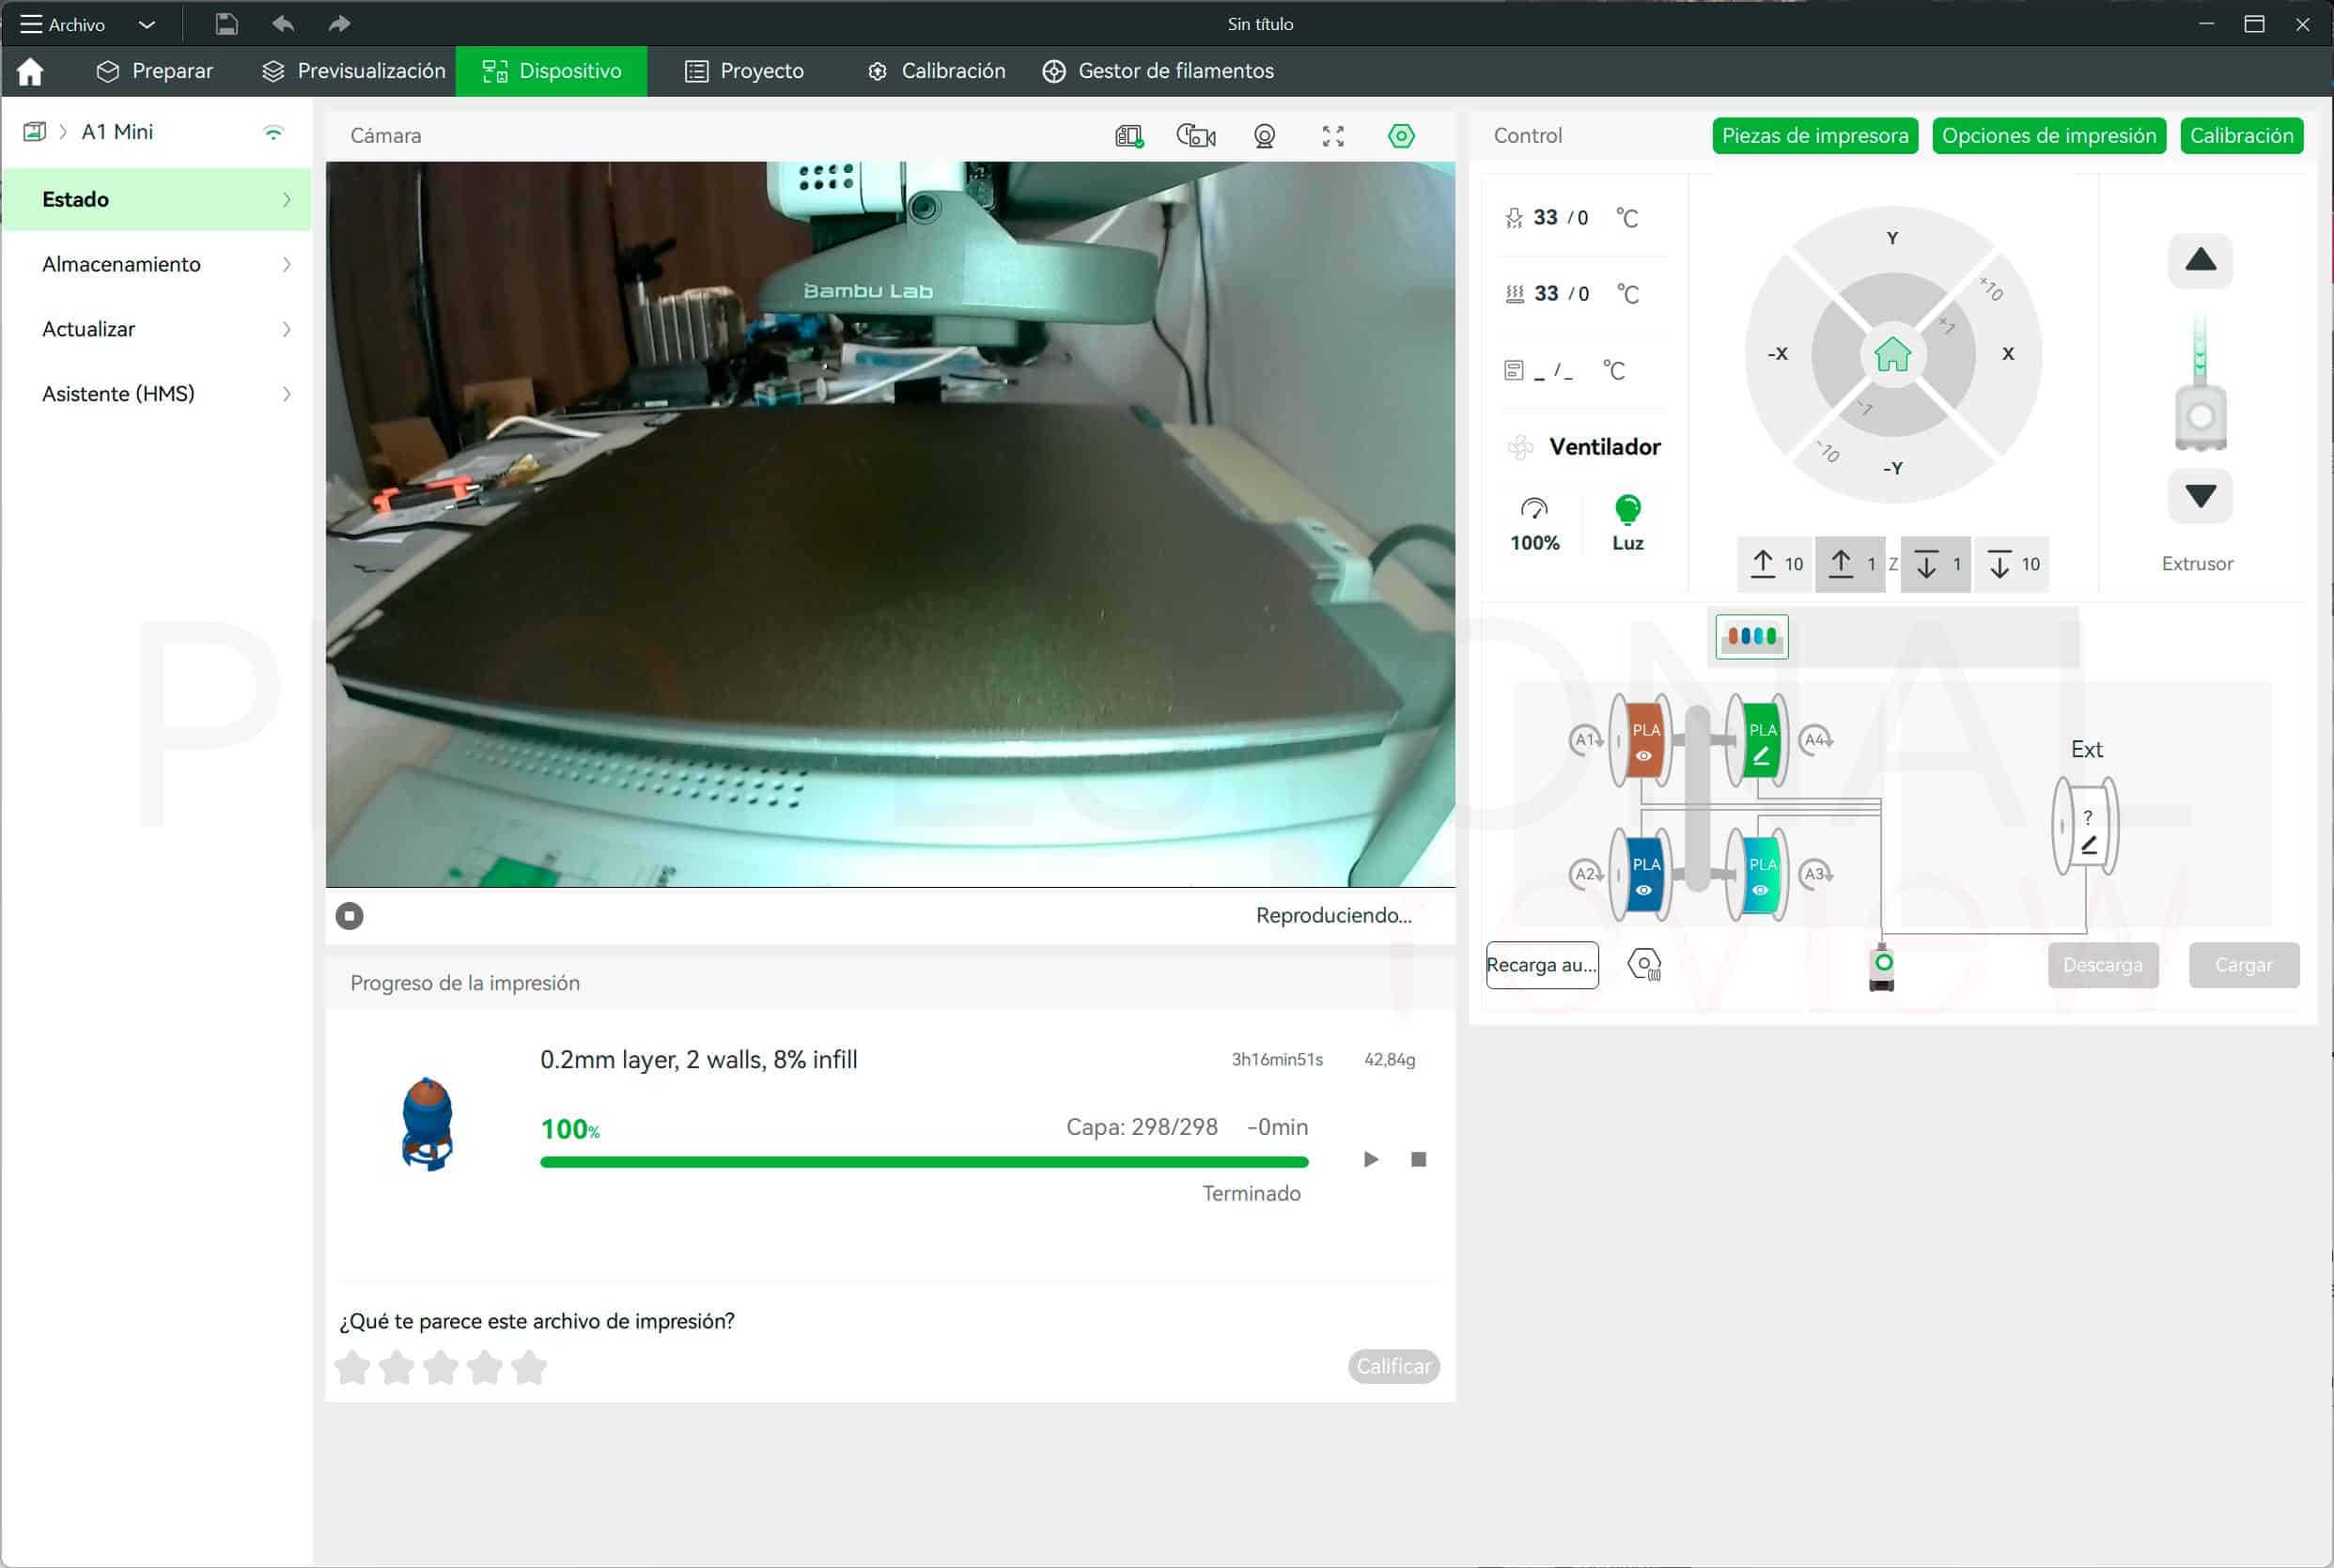The width and height of the screenshot is (2334, 1568).
Task: Click the Opciones de impresión button
Action: pyautogui.click(x=2049, y=136)
